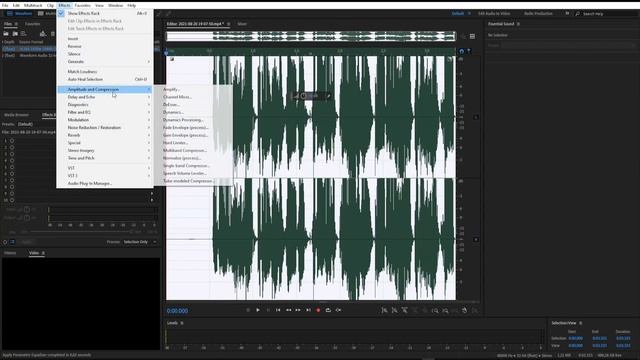Click the Default workspace button
This screenshot has height=360, width=640.
458,13
